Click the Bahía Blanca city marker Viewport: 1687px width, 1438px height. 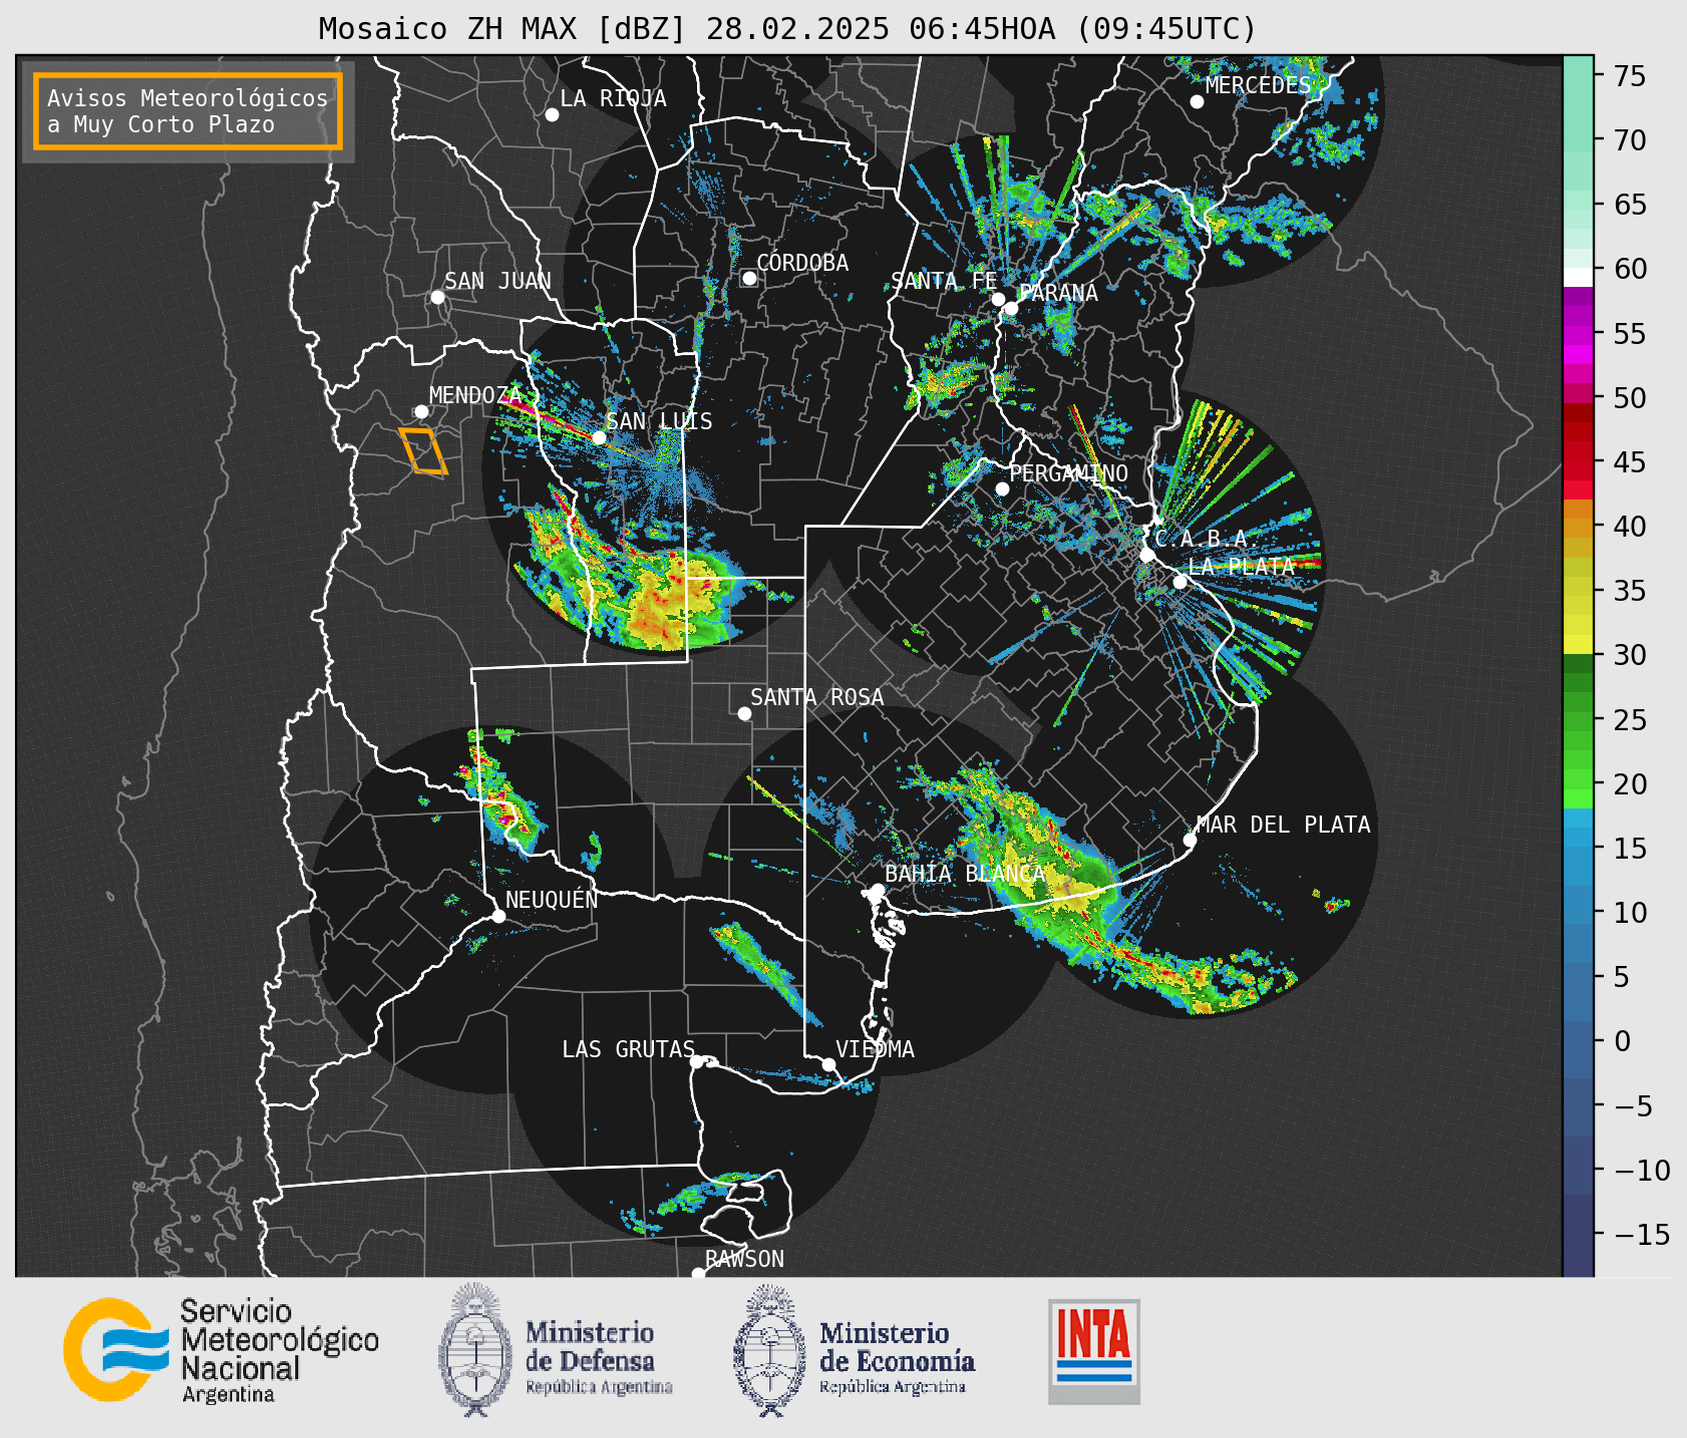(x=878, y=890)
